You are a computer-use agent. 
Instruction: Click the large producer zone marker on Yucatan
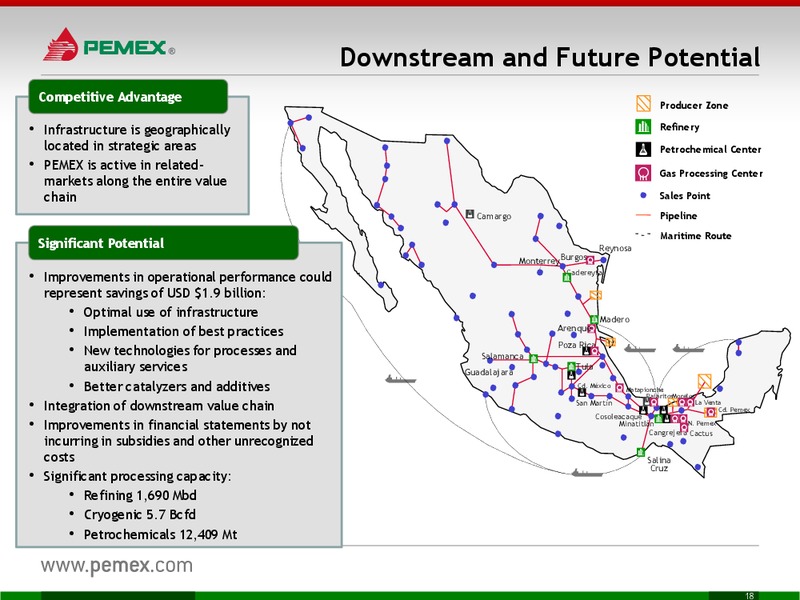tap(705, 381)
